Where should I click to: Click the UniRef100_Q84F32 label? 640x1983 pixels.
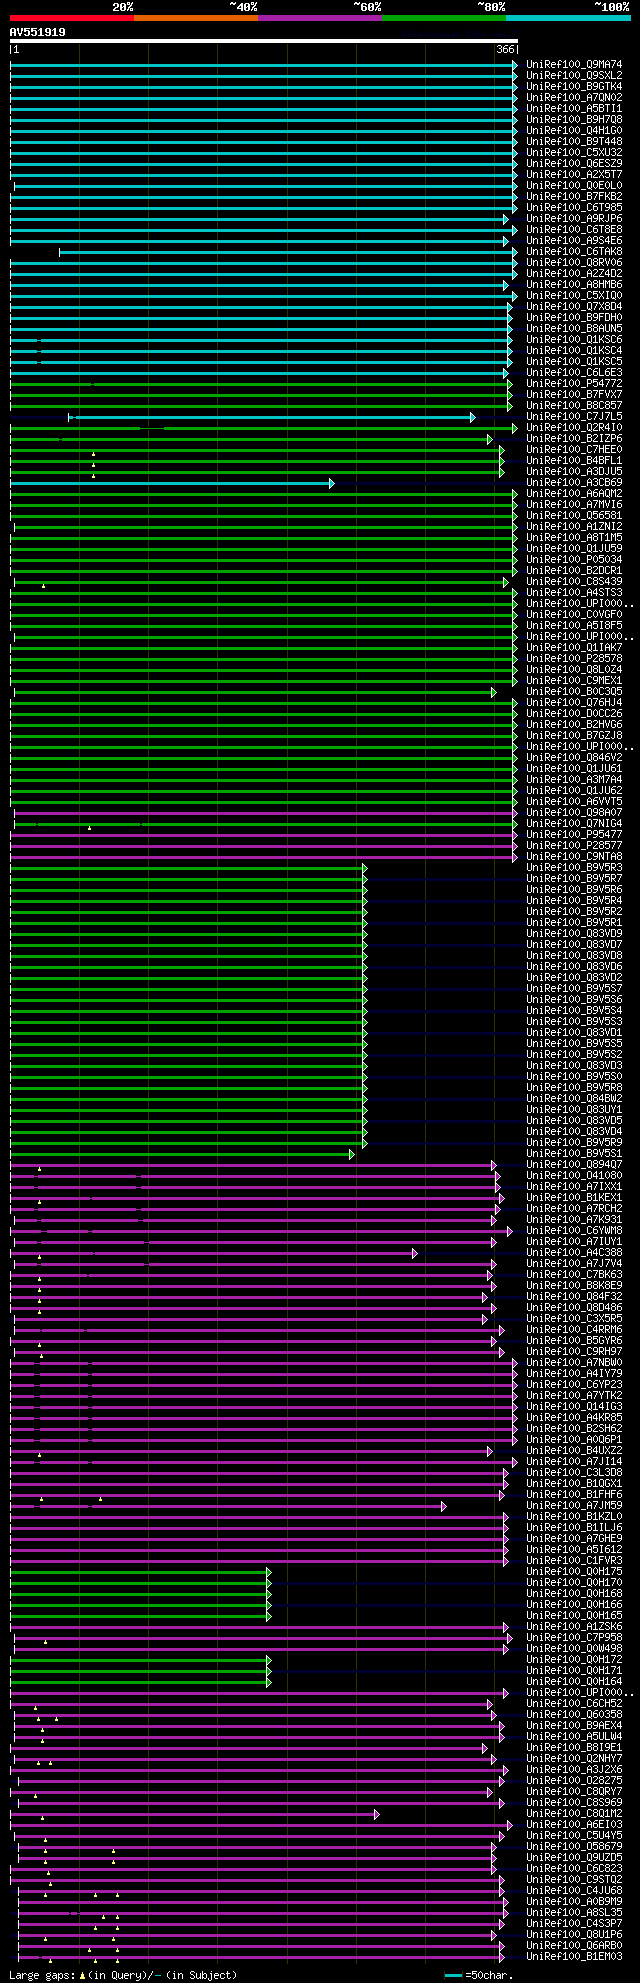[574, 1297]
